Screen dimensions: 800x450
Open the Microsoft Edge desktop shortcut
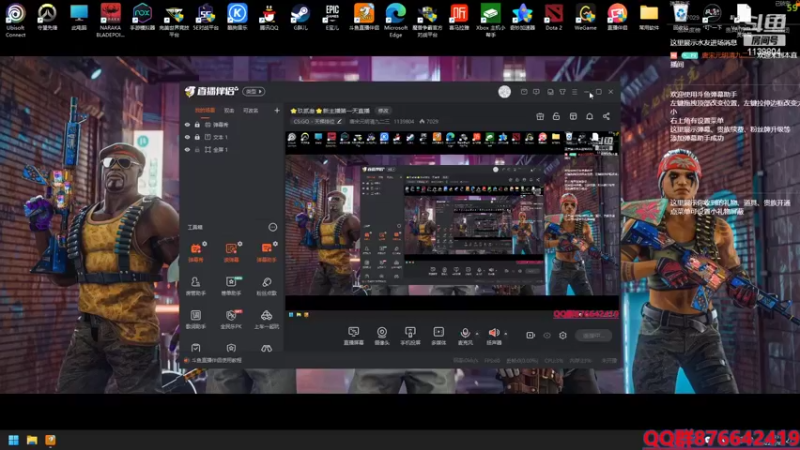click(395, 20)
